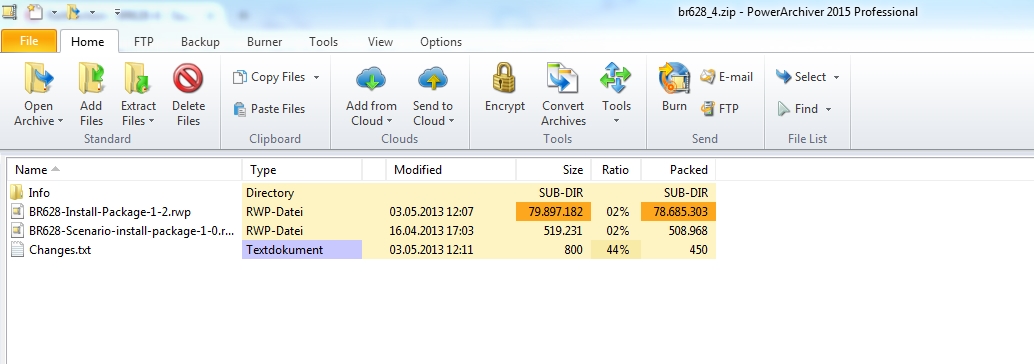The height and width of the screenshot is (364, 1034).
Task: Click the Select icon in File List
Action: point(783,76)
